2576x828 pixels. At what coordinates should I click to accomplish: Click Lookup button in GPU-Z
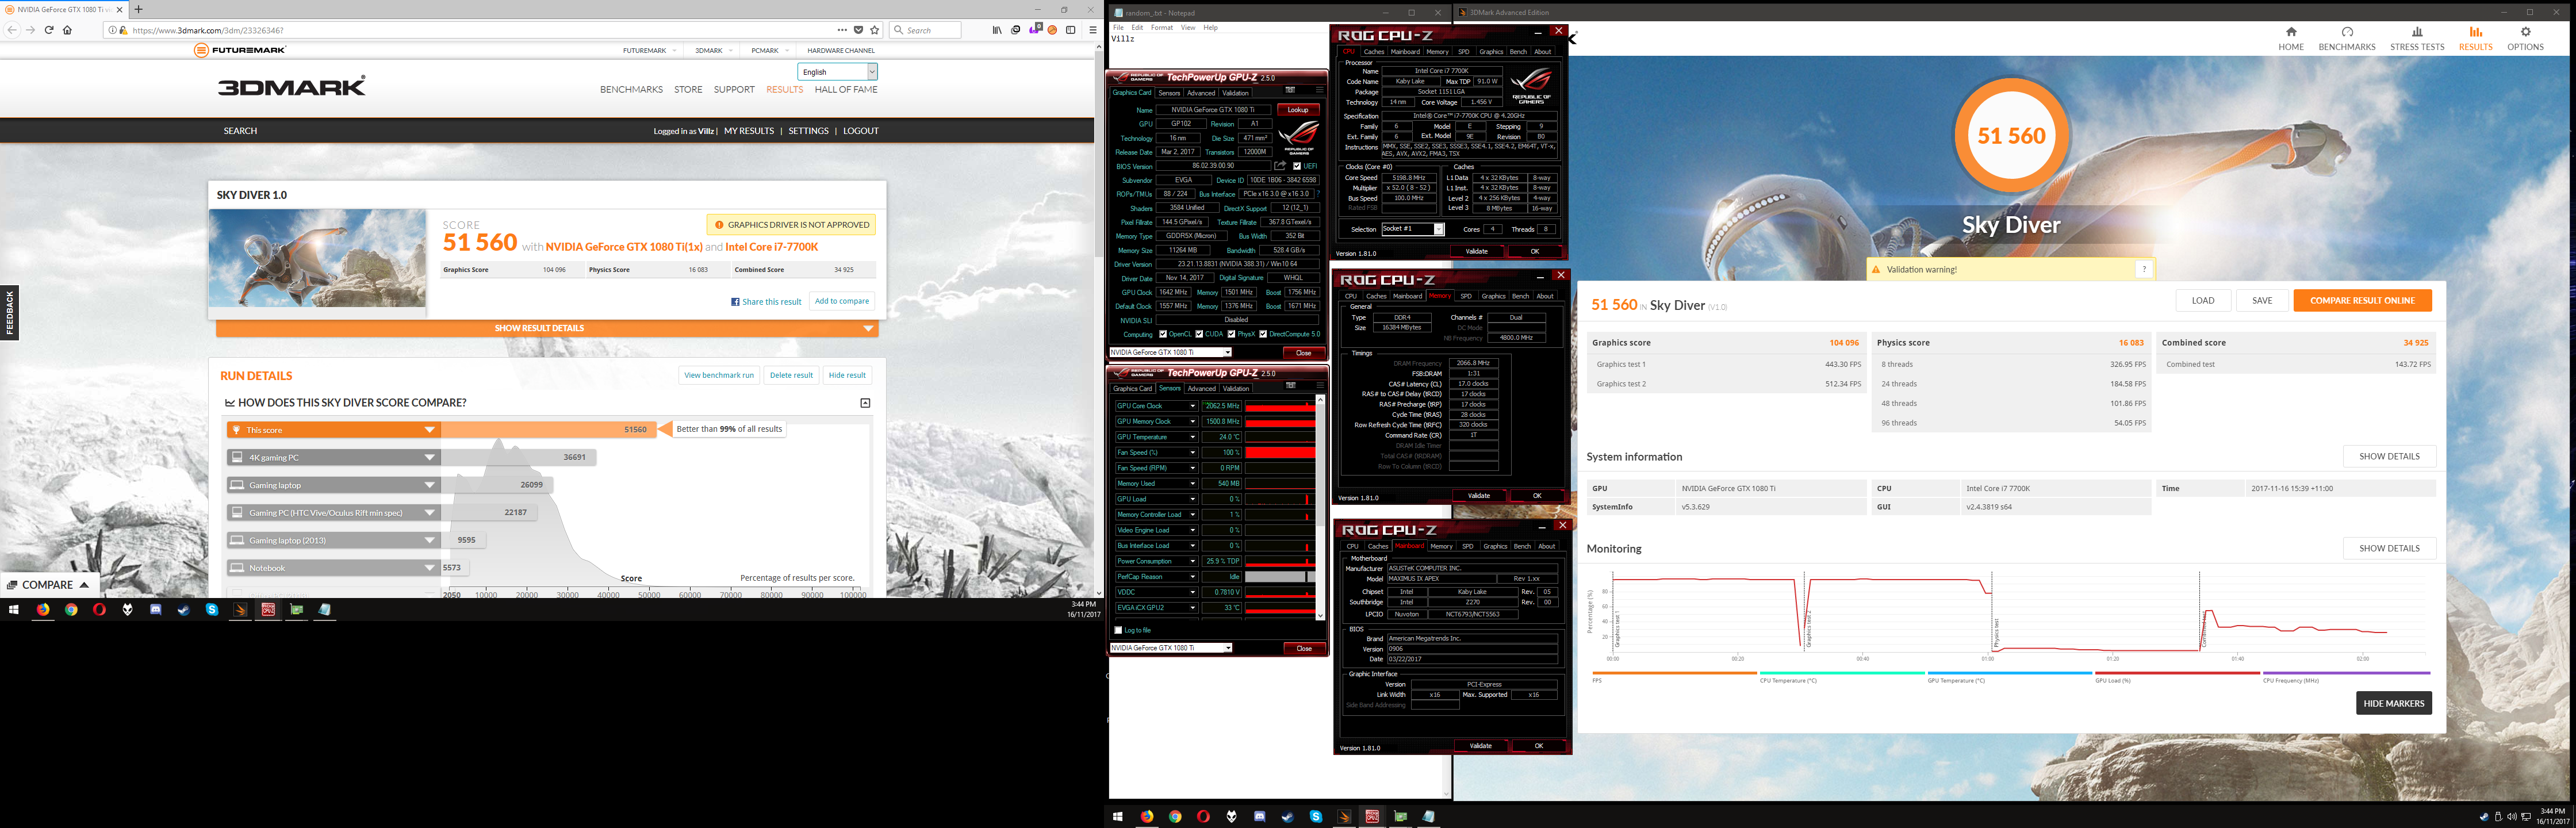[x=1298, y=110]
